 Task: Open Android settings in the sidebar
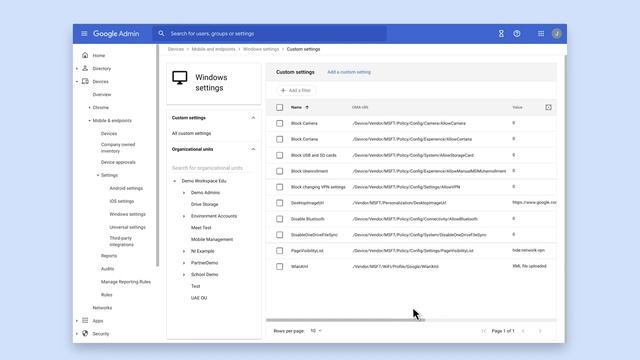[126, 188]
